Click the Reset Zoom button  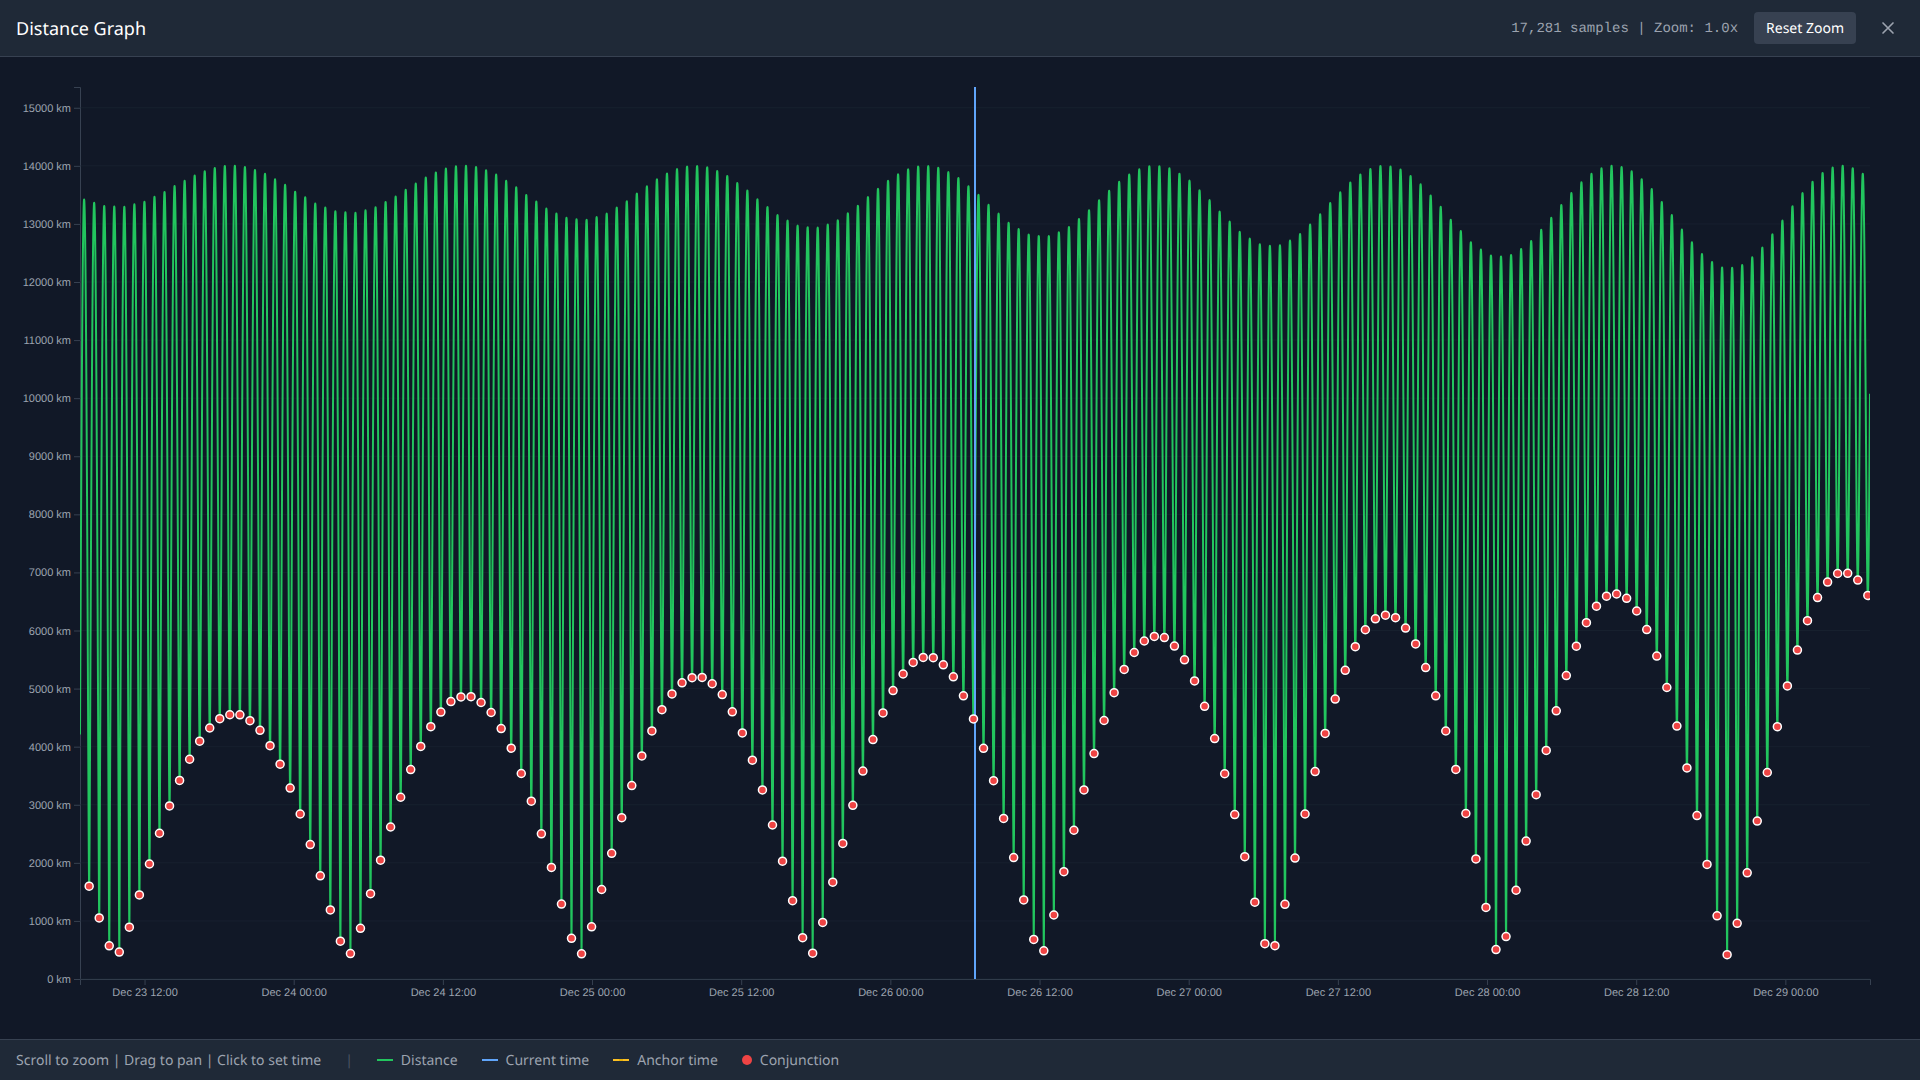coord(1804,28)
